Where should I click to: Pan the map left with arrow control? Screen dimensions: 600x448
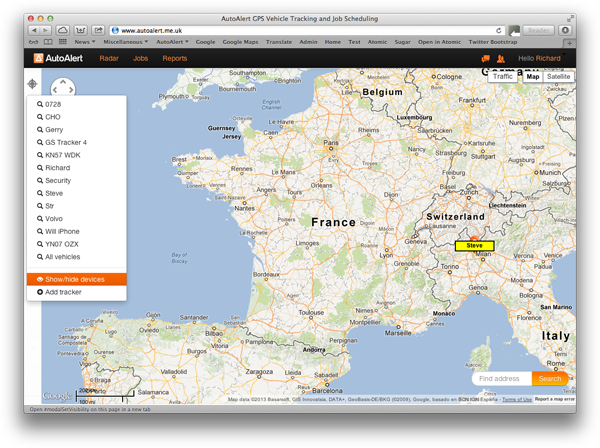(x=55, y=90)
